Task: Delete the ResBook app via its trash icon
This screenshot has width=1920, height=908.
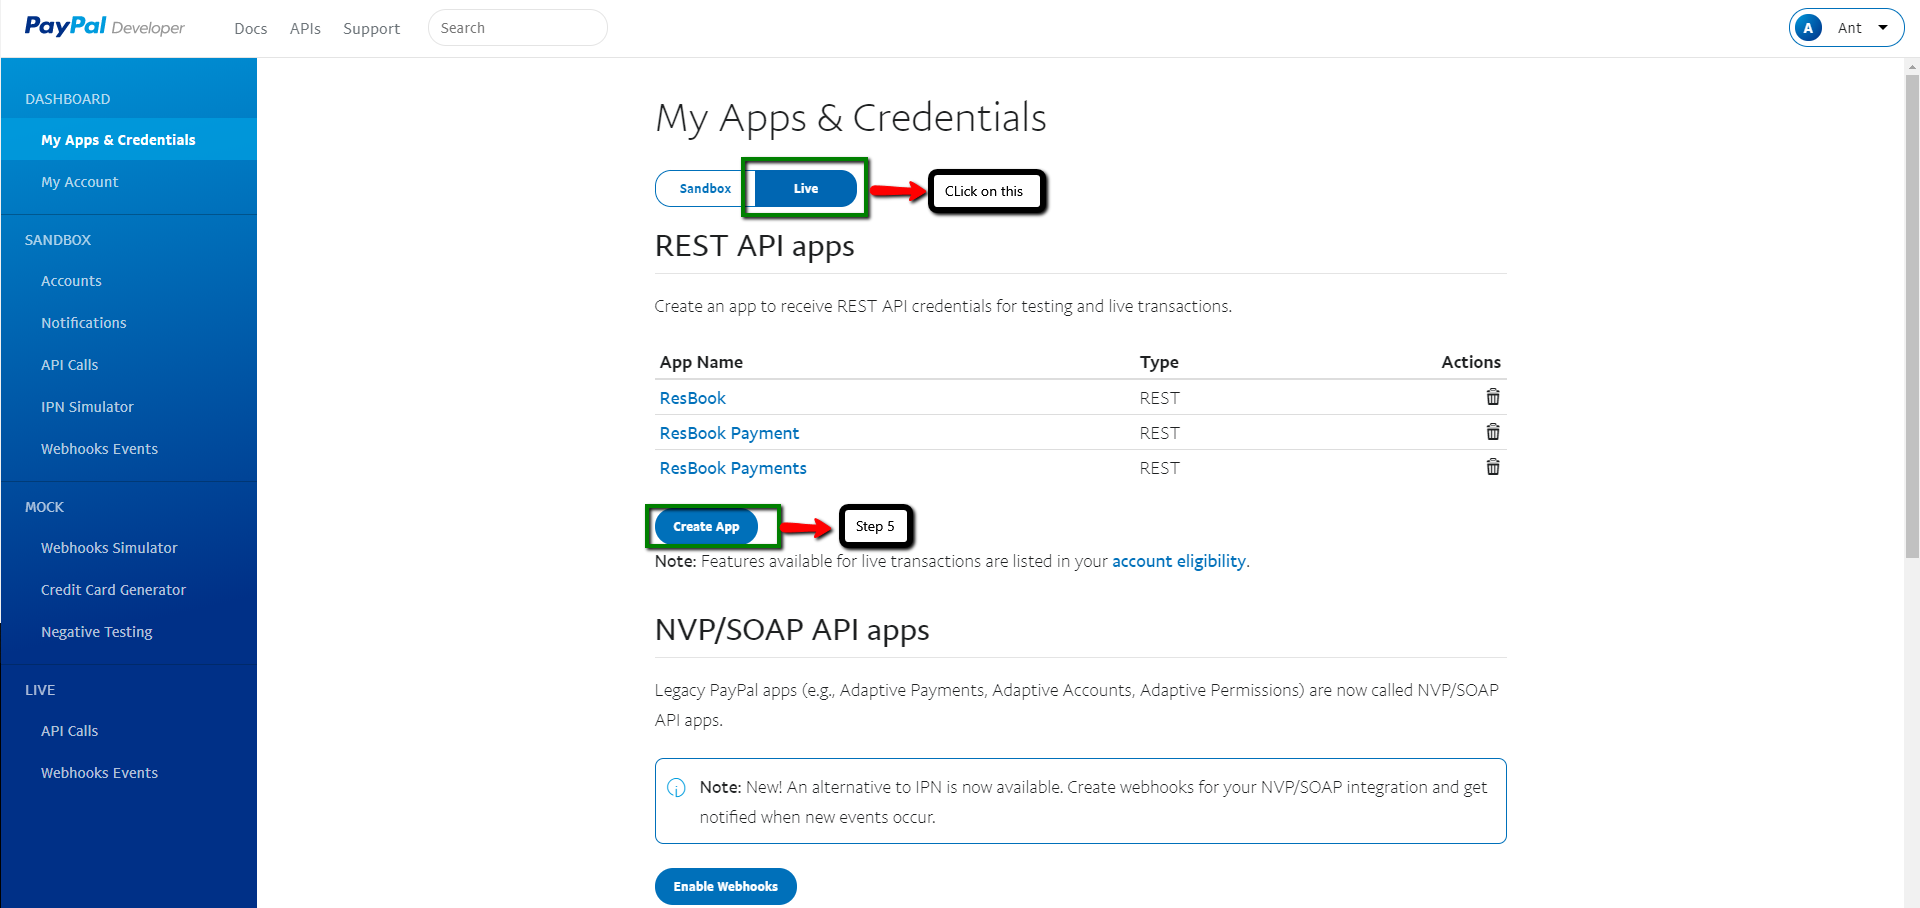Action: (1492, 397)
